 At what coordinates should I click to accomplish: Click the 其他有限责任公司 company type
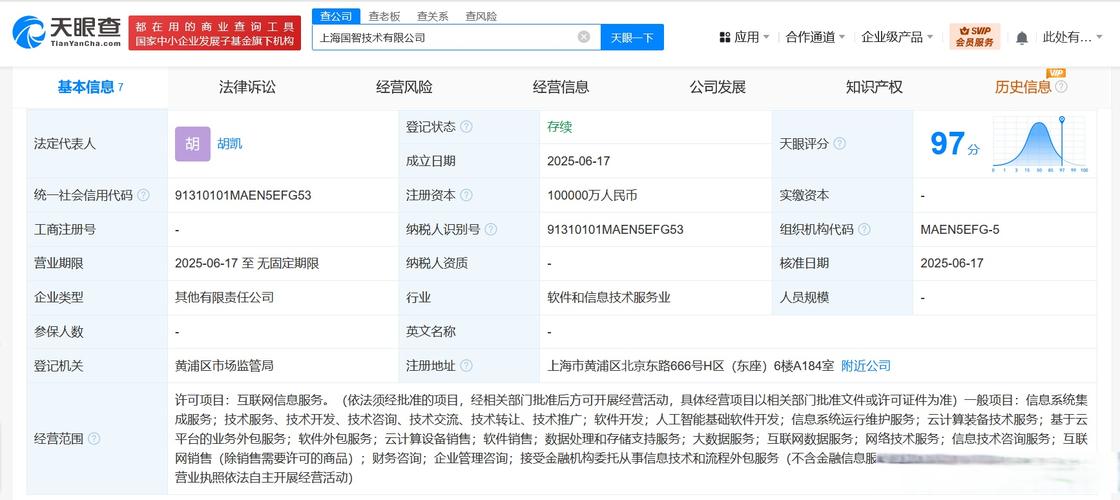224,297
